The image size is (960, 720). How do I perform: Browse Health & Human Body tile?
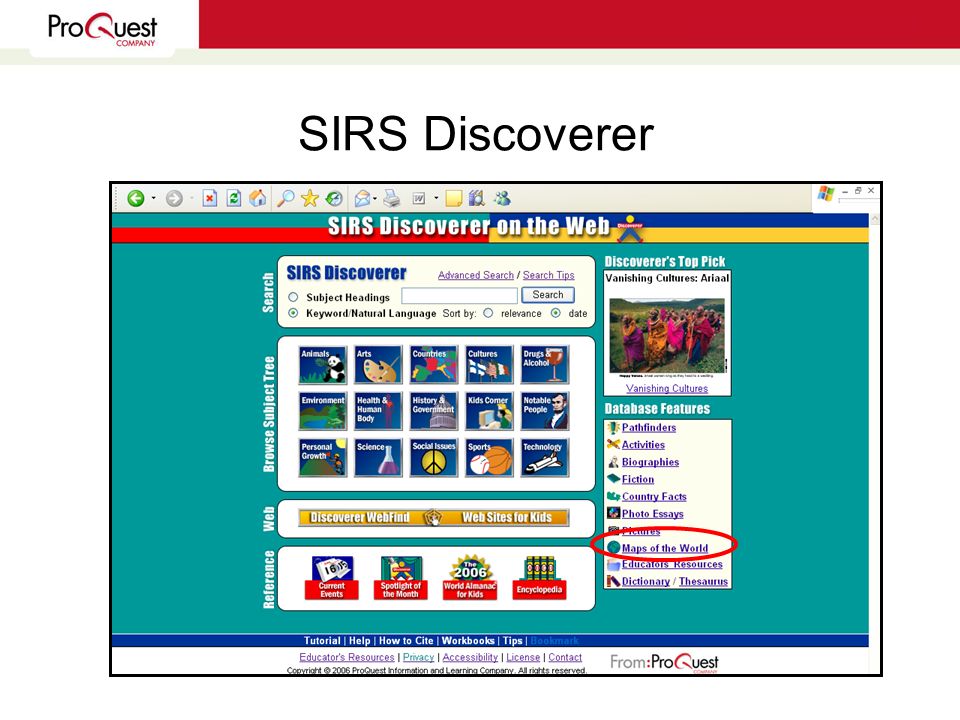[x=378, y=411]
